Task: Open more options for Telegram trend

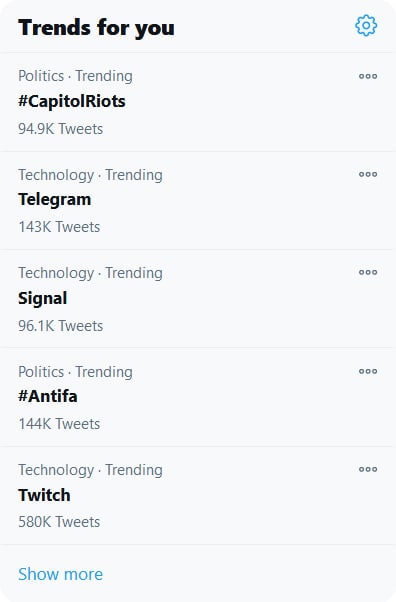Action: [x=368, y=174]
